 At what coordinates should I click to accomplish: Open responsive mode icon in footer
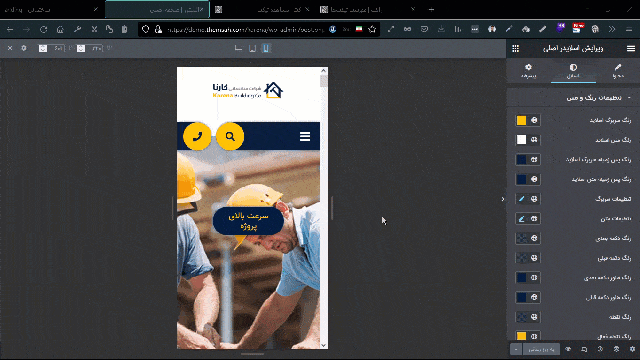click(584, 349)
